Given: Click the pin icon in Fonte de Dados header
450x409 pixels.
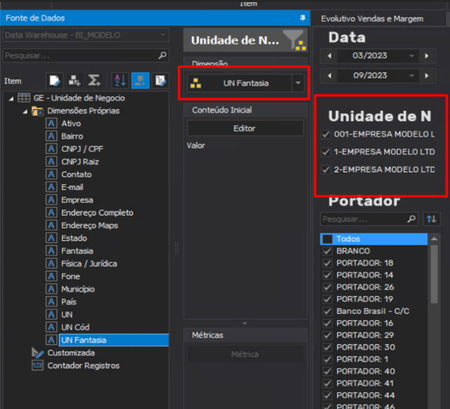Looking at the screenshot, I should point(302,18).
